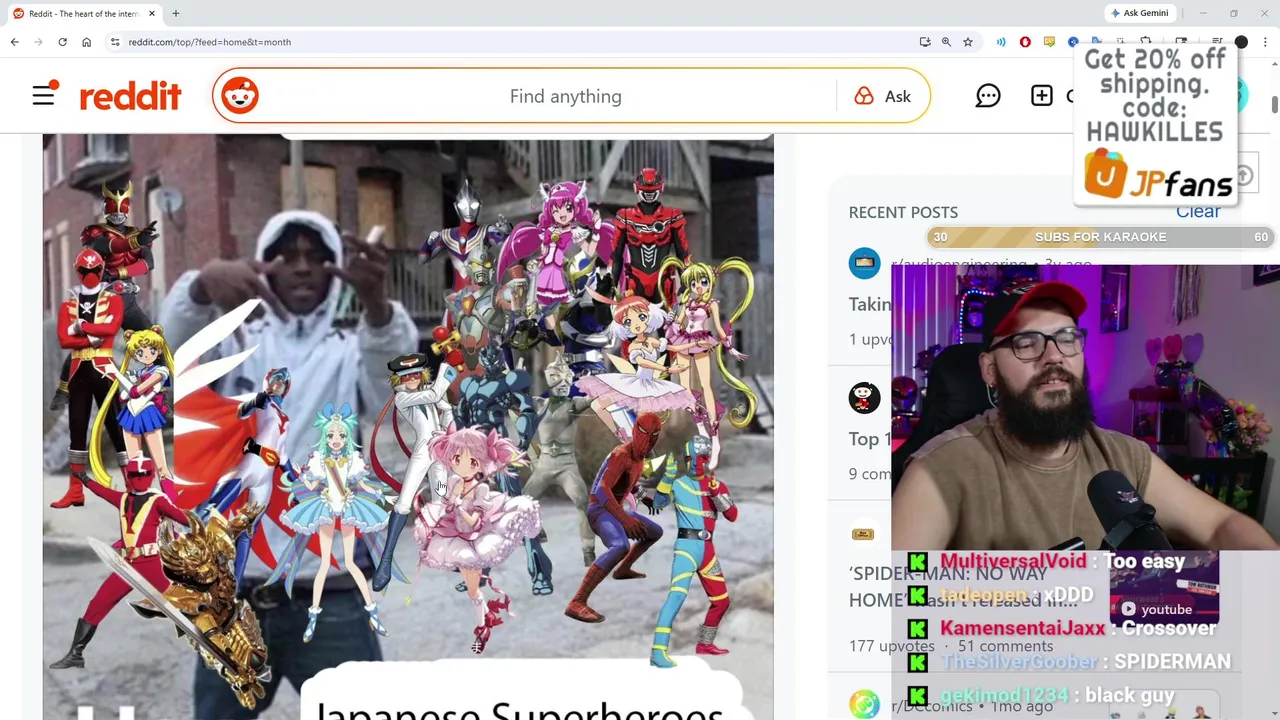1280x720 pixels.
Task: Go back with the browser back arrow
Action: click(x=15, y=42)
